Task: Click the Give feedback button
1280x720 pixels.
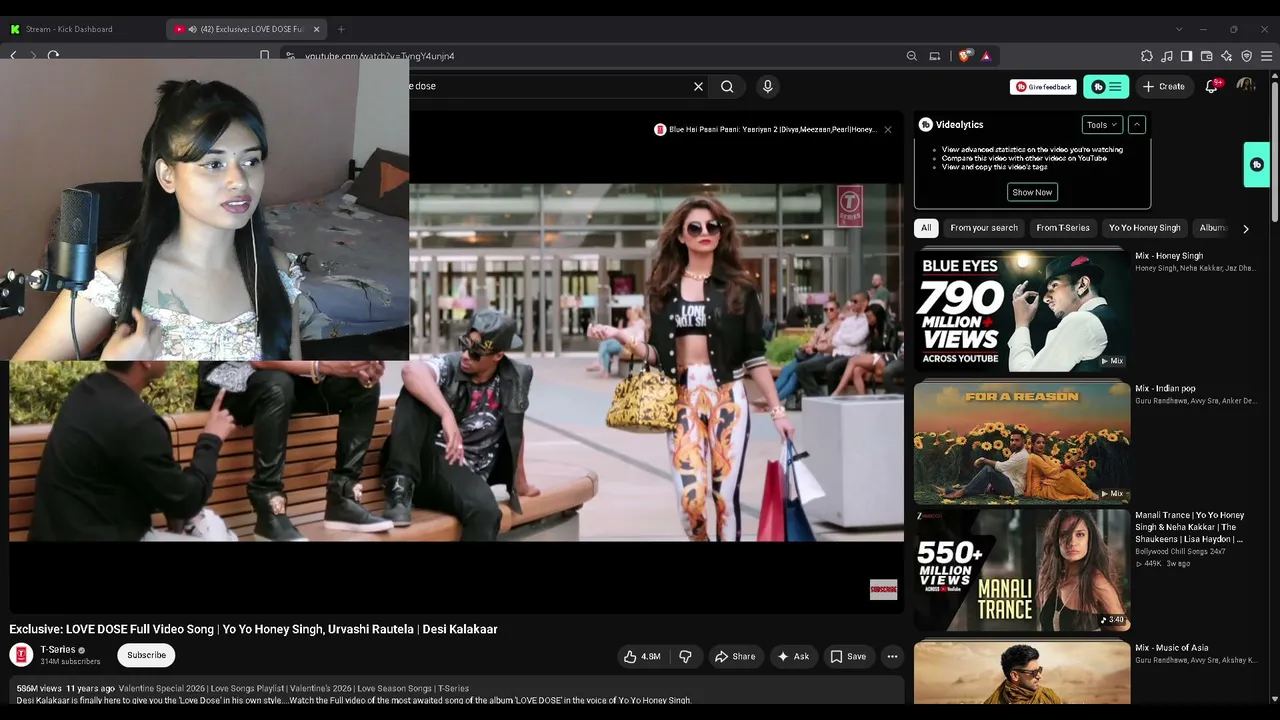Action: 1043,87
